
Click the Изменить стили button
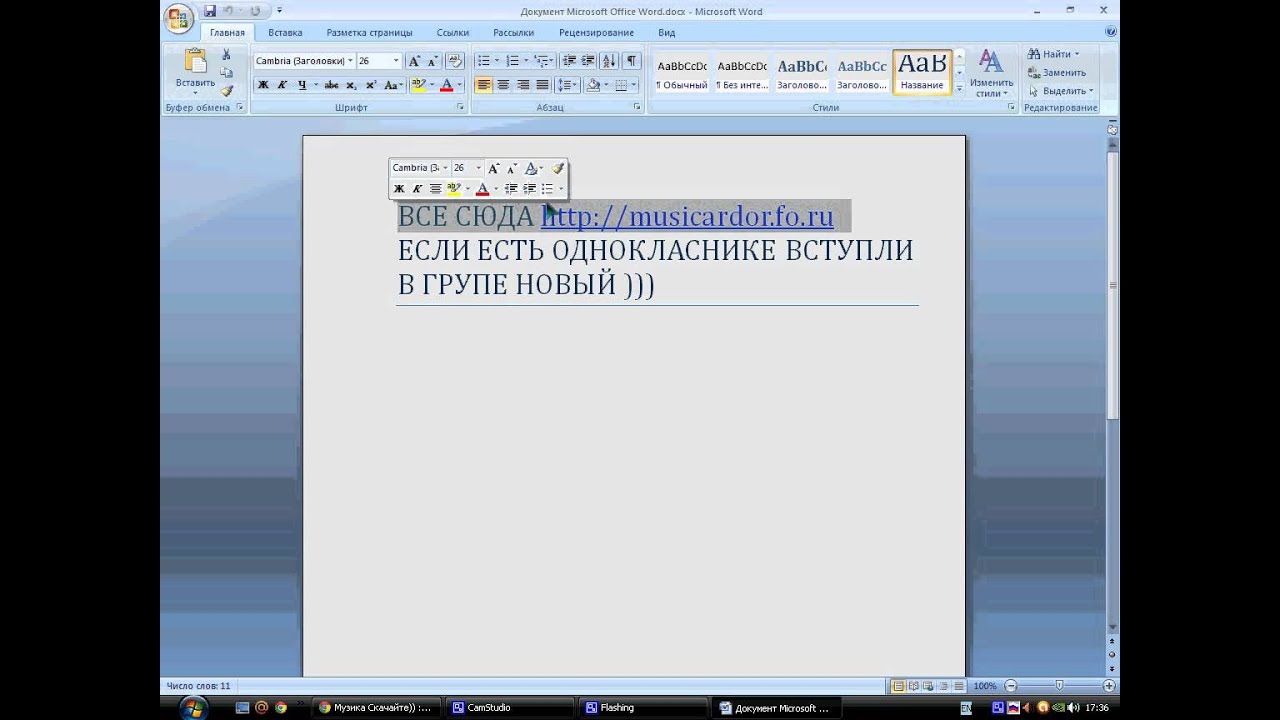[991, 73]
